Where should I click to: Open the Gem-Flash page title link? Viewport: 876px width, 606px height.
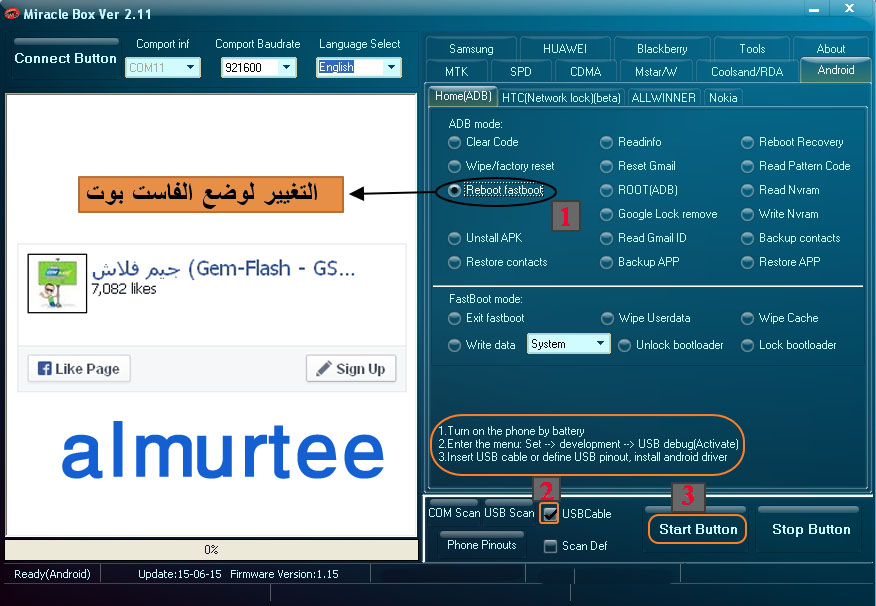tap(223, 269)
